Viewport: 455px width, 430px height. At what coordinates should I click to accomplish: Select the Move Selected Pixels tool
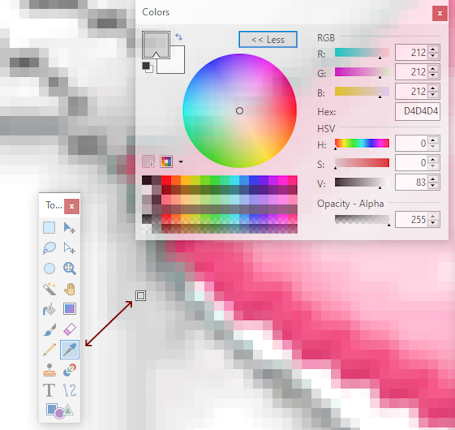point(69,228)
